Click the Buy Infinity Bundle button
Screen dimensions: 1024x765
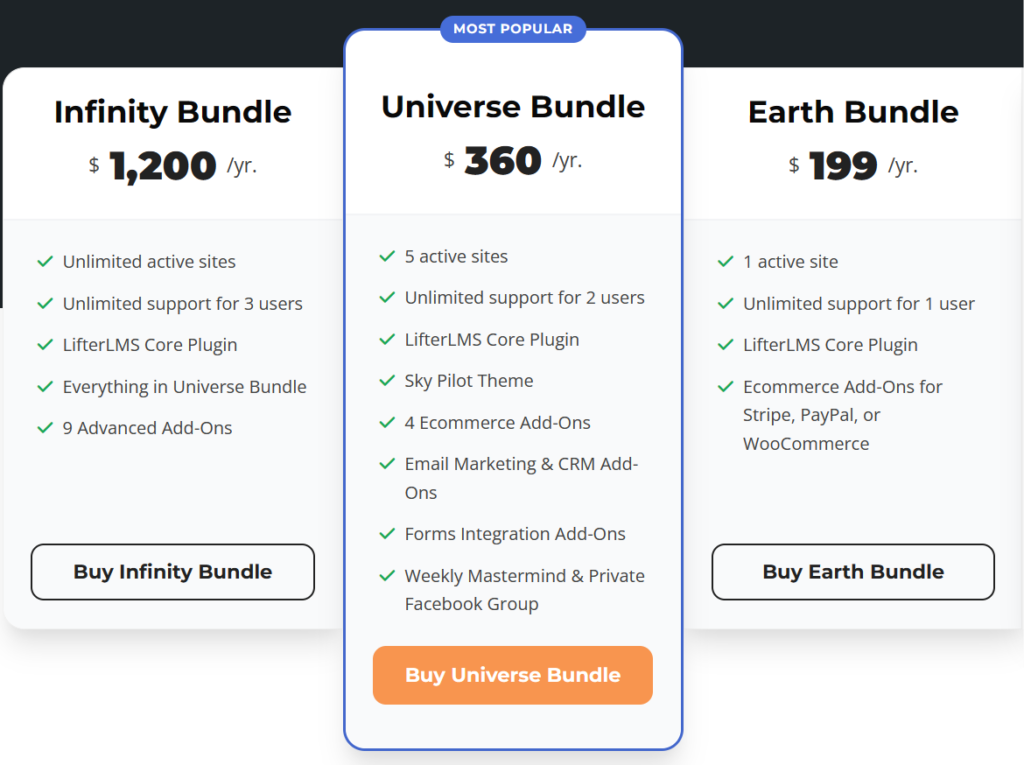click(173, 572)
